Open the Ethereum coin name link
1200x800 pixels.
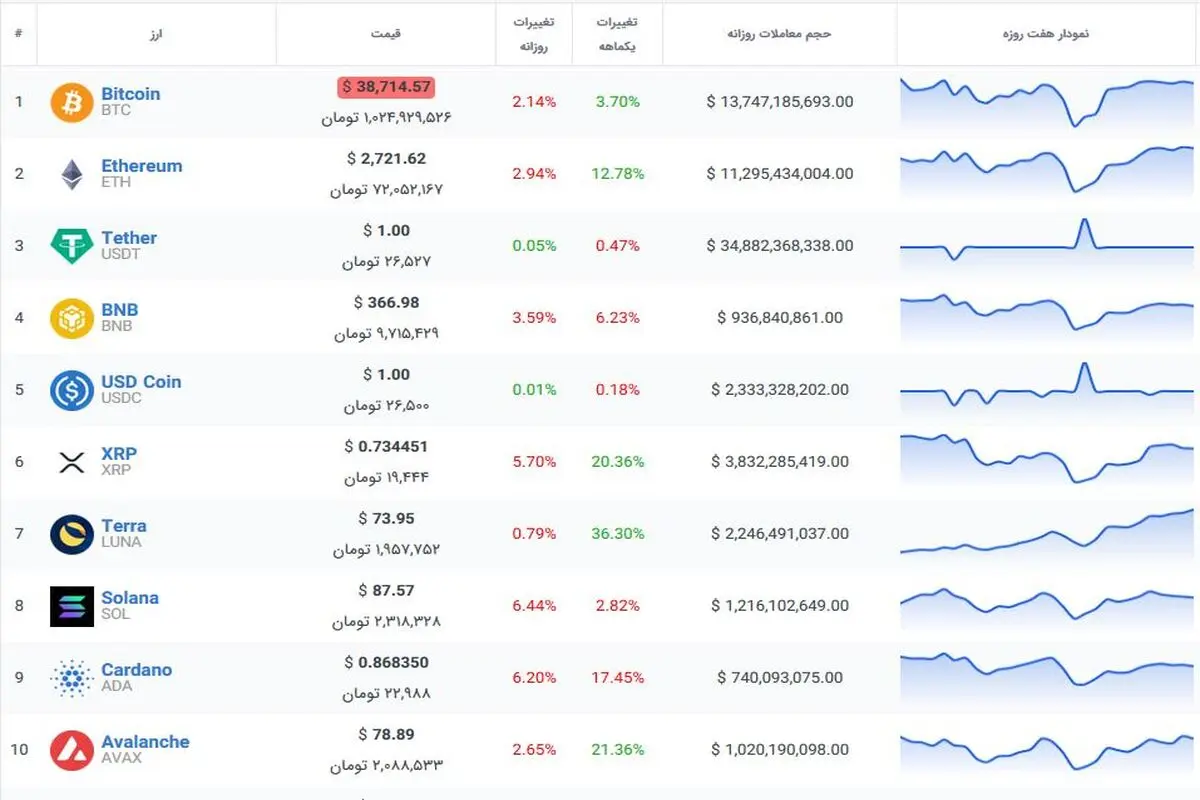coord(142,166)
